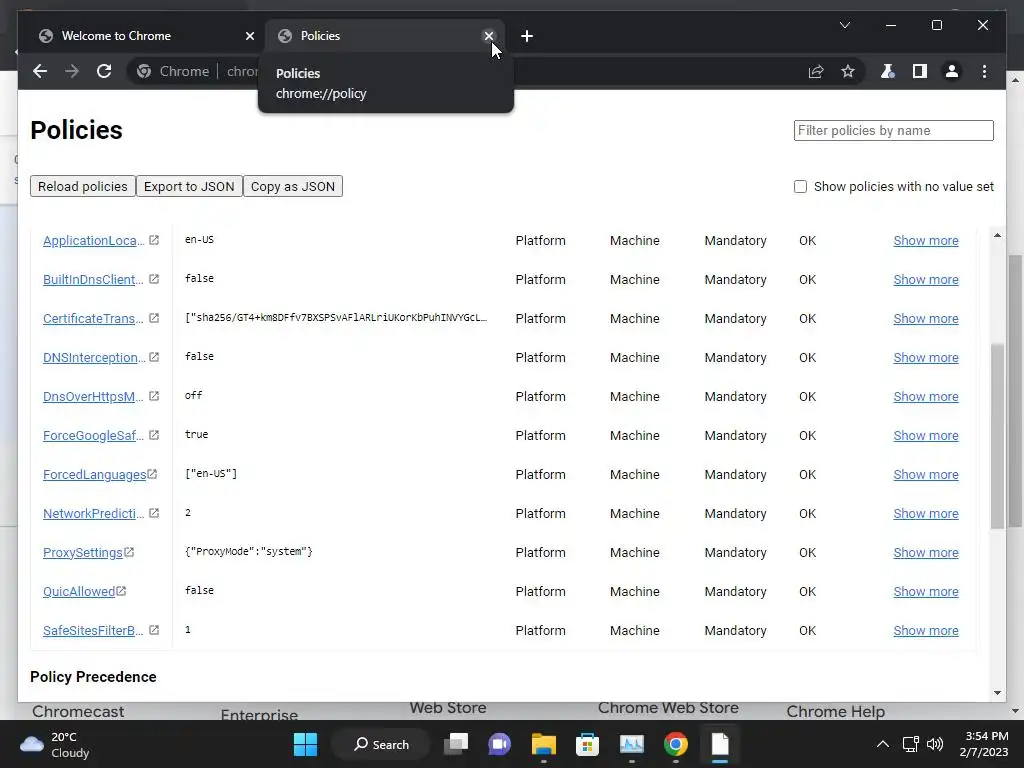
Task: Open external link icon next to DNSInterception policy
Action: point(154,357)
